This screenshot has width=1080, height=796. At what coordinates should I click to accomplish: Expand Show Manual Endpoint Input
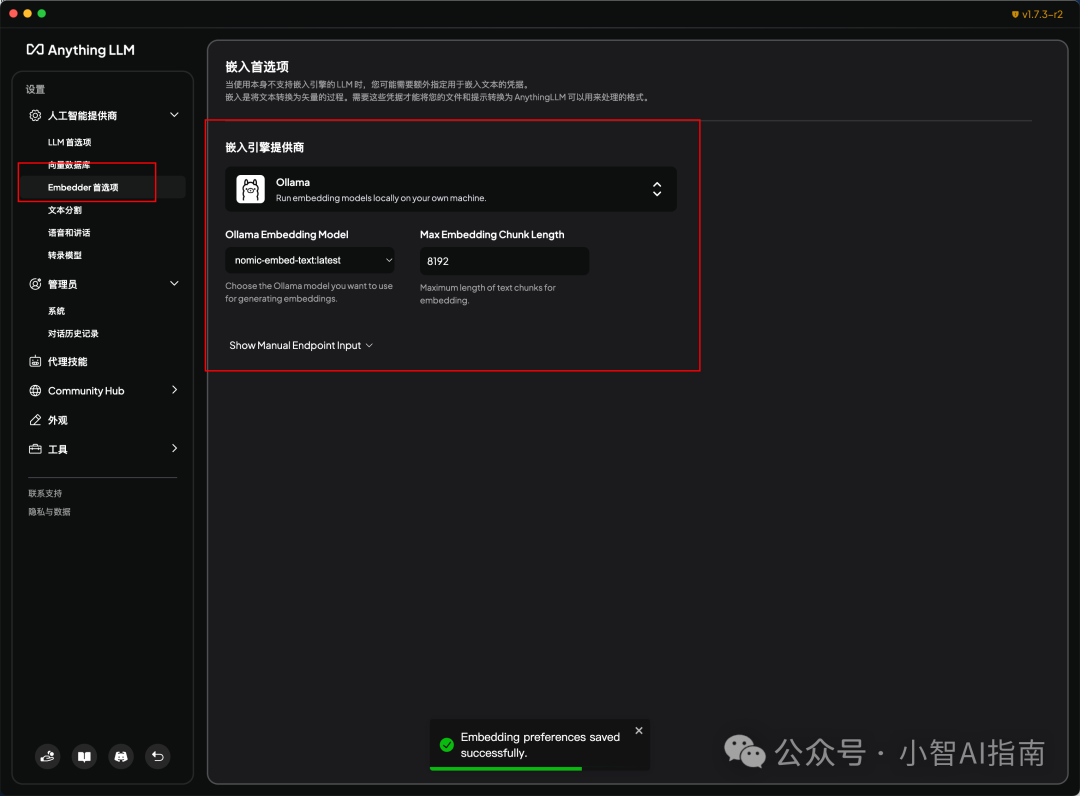point(301,346)
